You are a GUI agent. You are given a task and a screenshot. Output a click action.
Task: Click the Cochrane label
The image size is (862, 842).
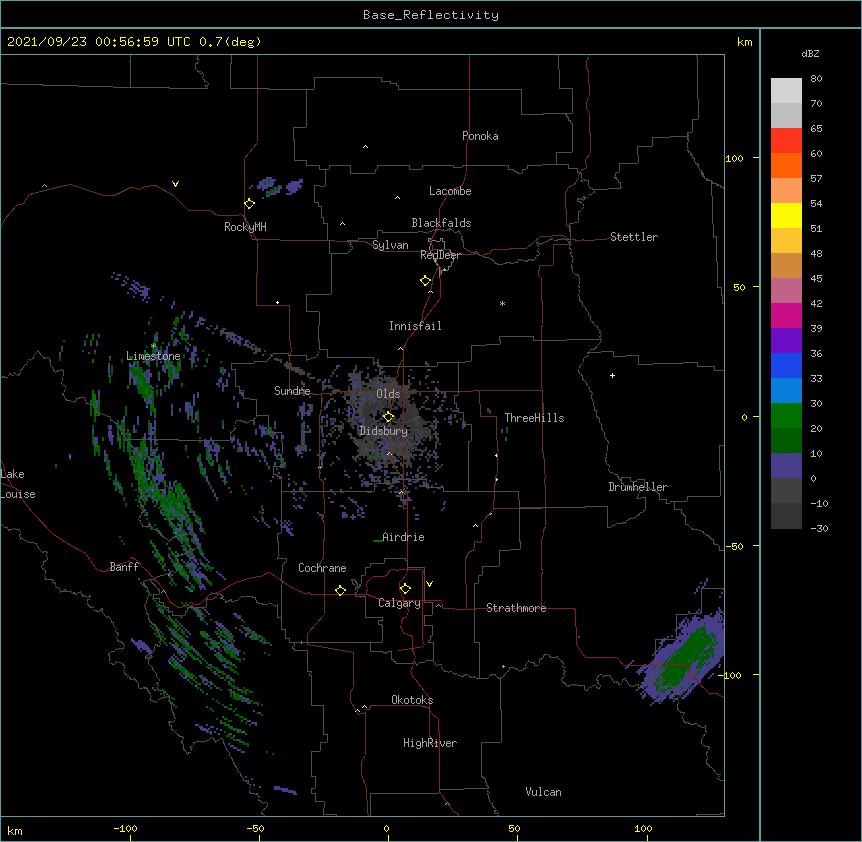point(322,568)
